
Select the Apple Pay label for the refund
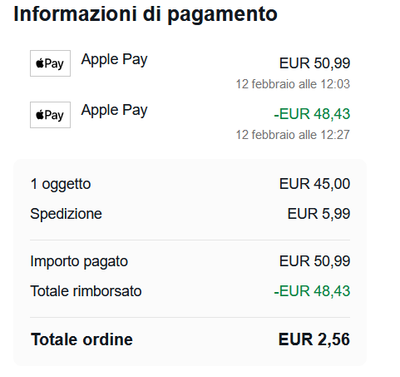point(114,111)
